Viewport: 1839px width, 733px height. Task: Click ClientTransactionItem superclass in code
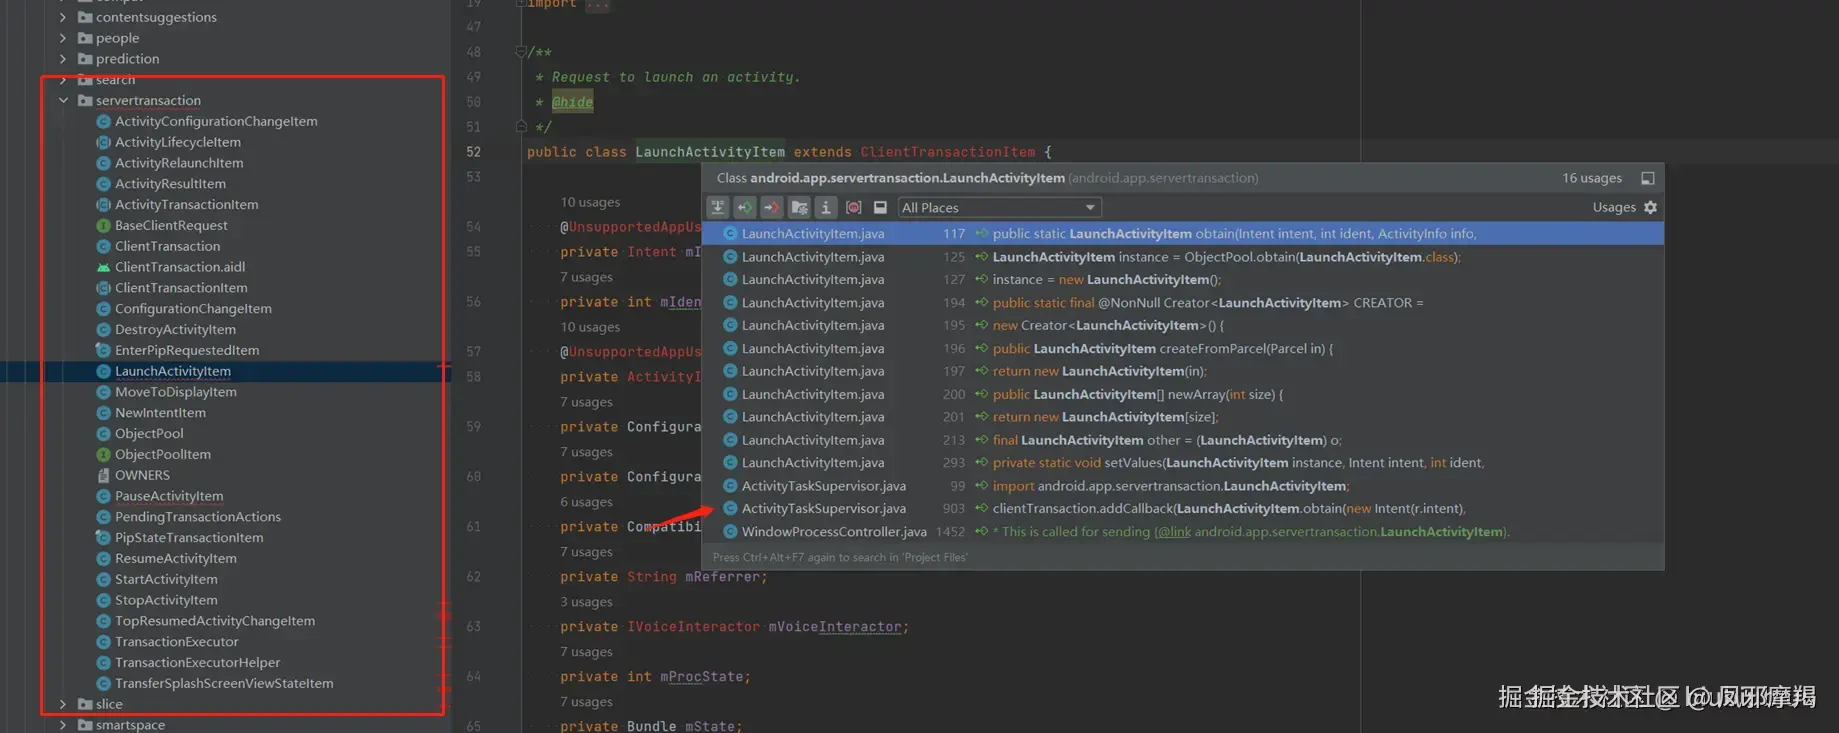(947, 152)
